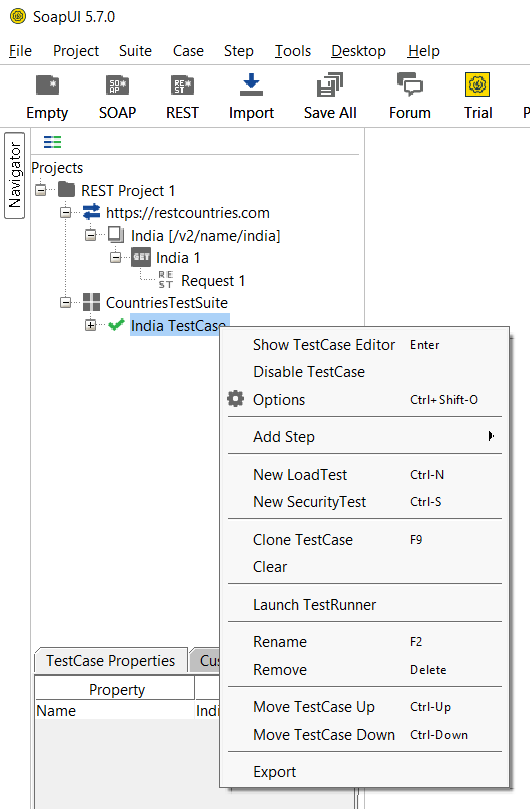The image size is (530, 809).
Task: Choose New SecurityTest
Action: 365,501
